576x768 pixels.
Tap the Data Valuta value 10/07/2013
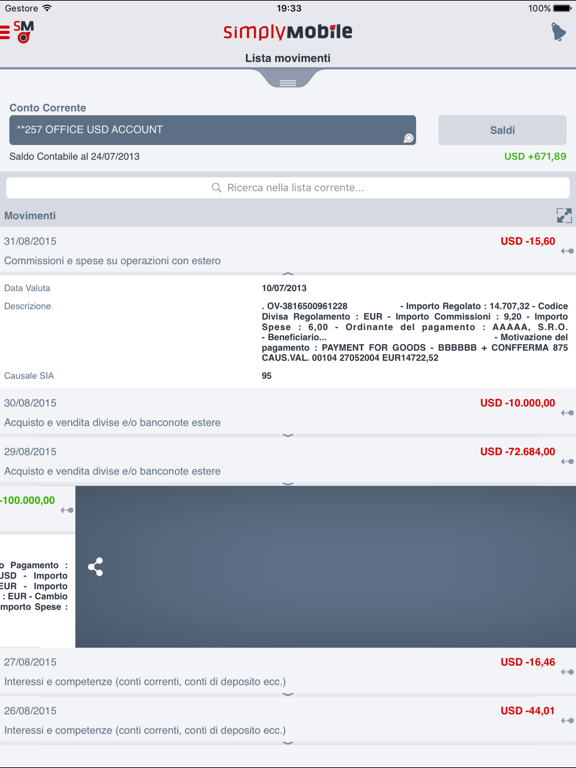click(x=284, y=288)
